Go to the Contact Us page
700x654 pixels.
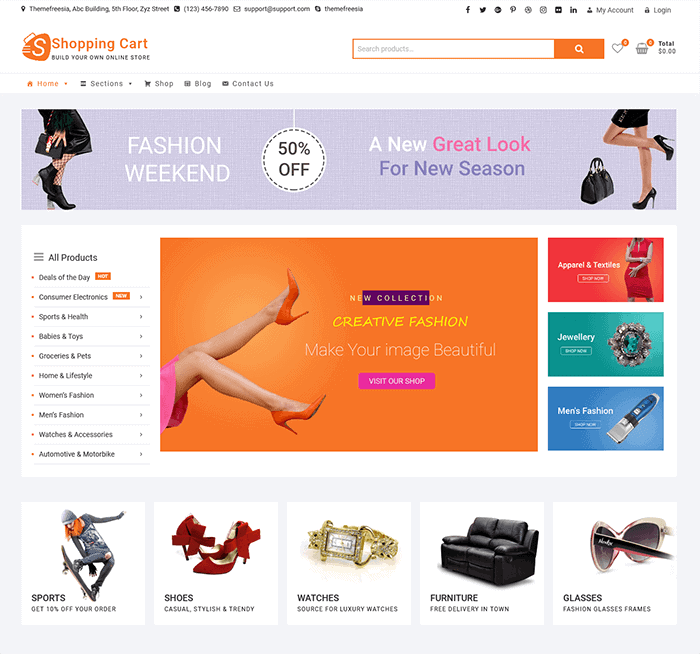point(248,83)
